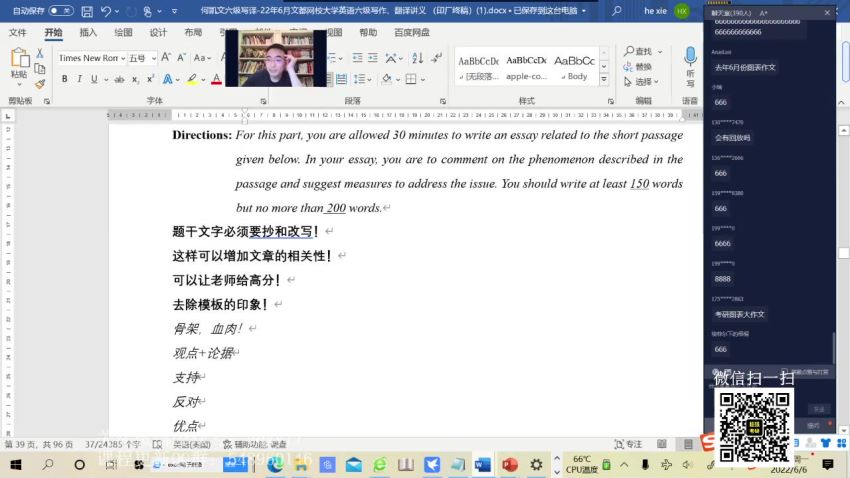Toggle Superscript formatting
This screenshot has width=850, height=478.
pos(150,79)
